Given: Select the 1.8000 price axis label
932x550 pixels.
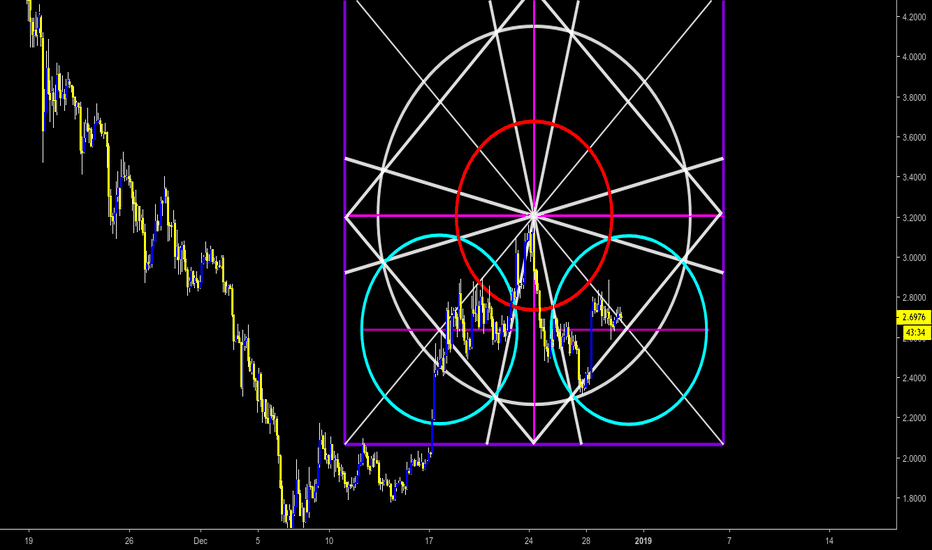Looking at the screenshot, I should click(914, 499).
